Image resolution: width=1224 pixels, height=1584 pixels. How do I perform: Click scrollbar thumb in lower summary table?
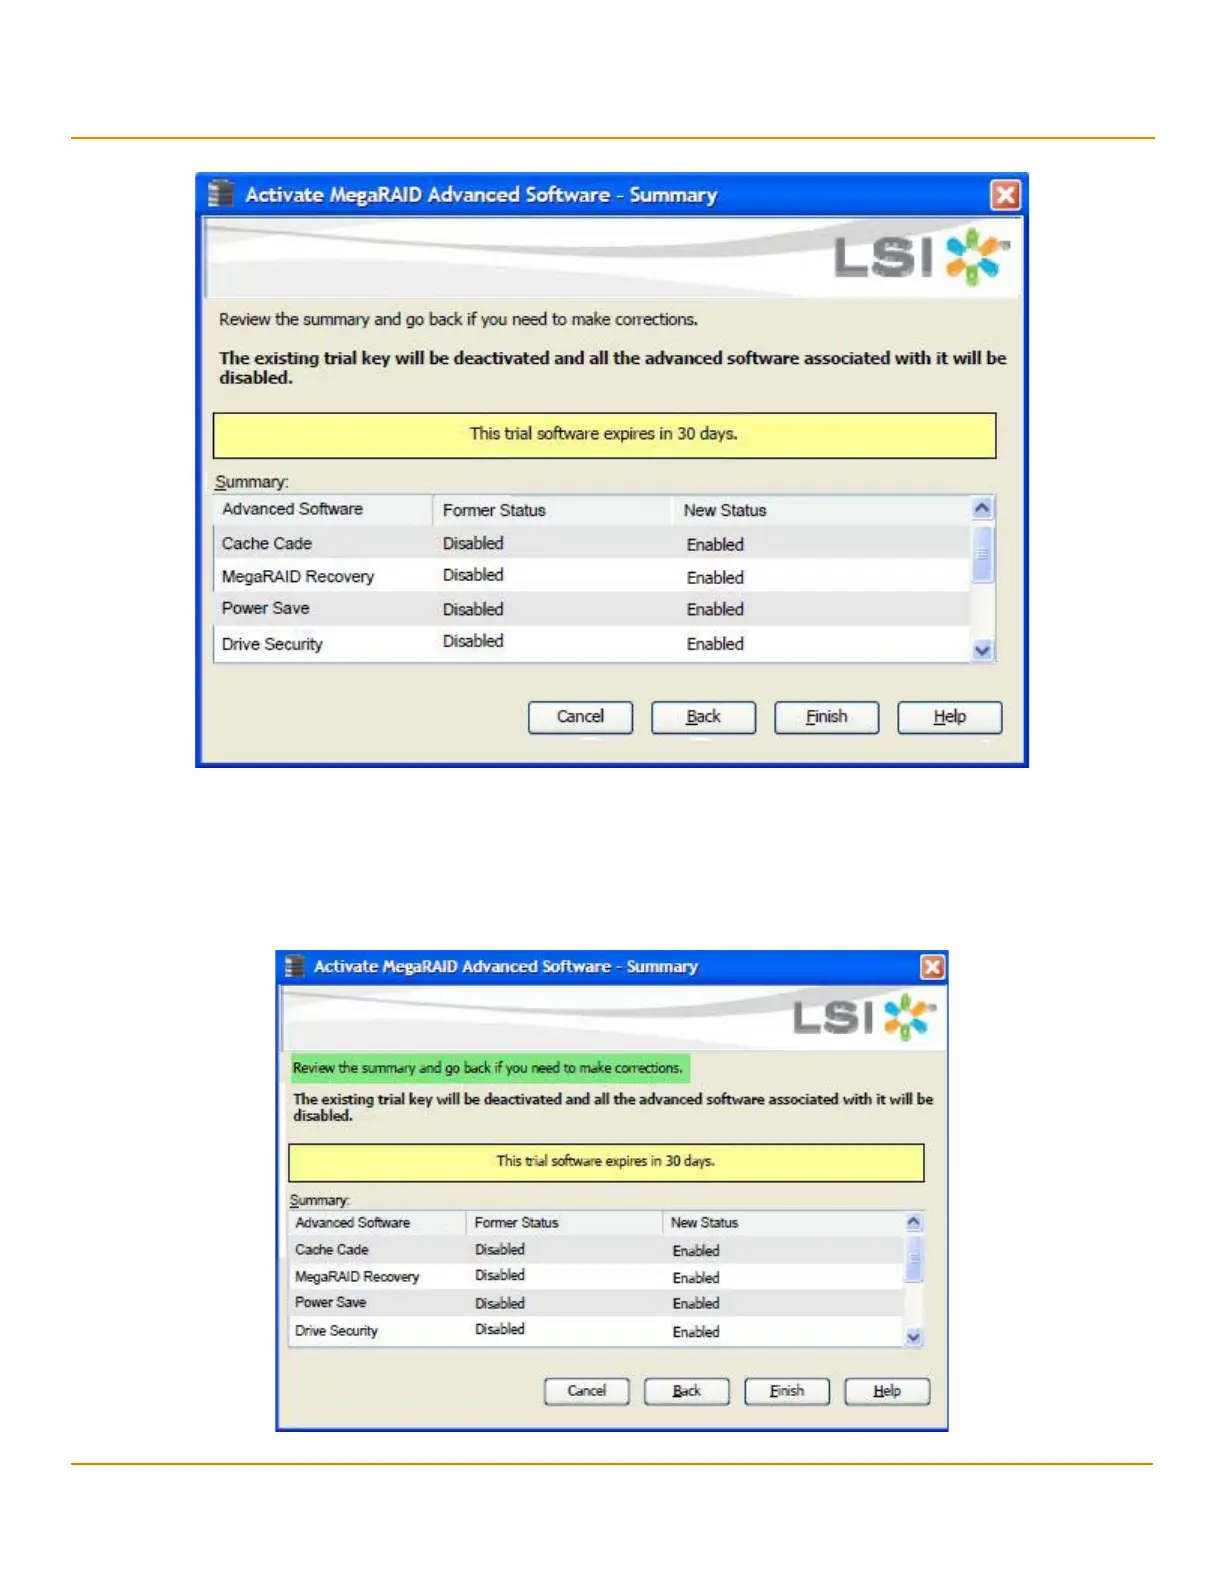coord(913,1257)
